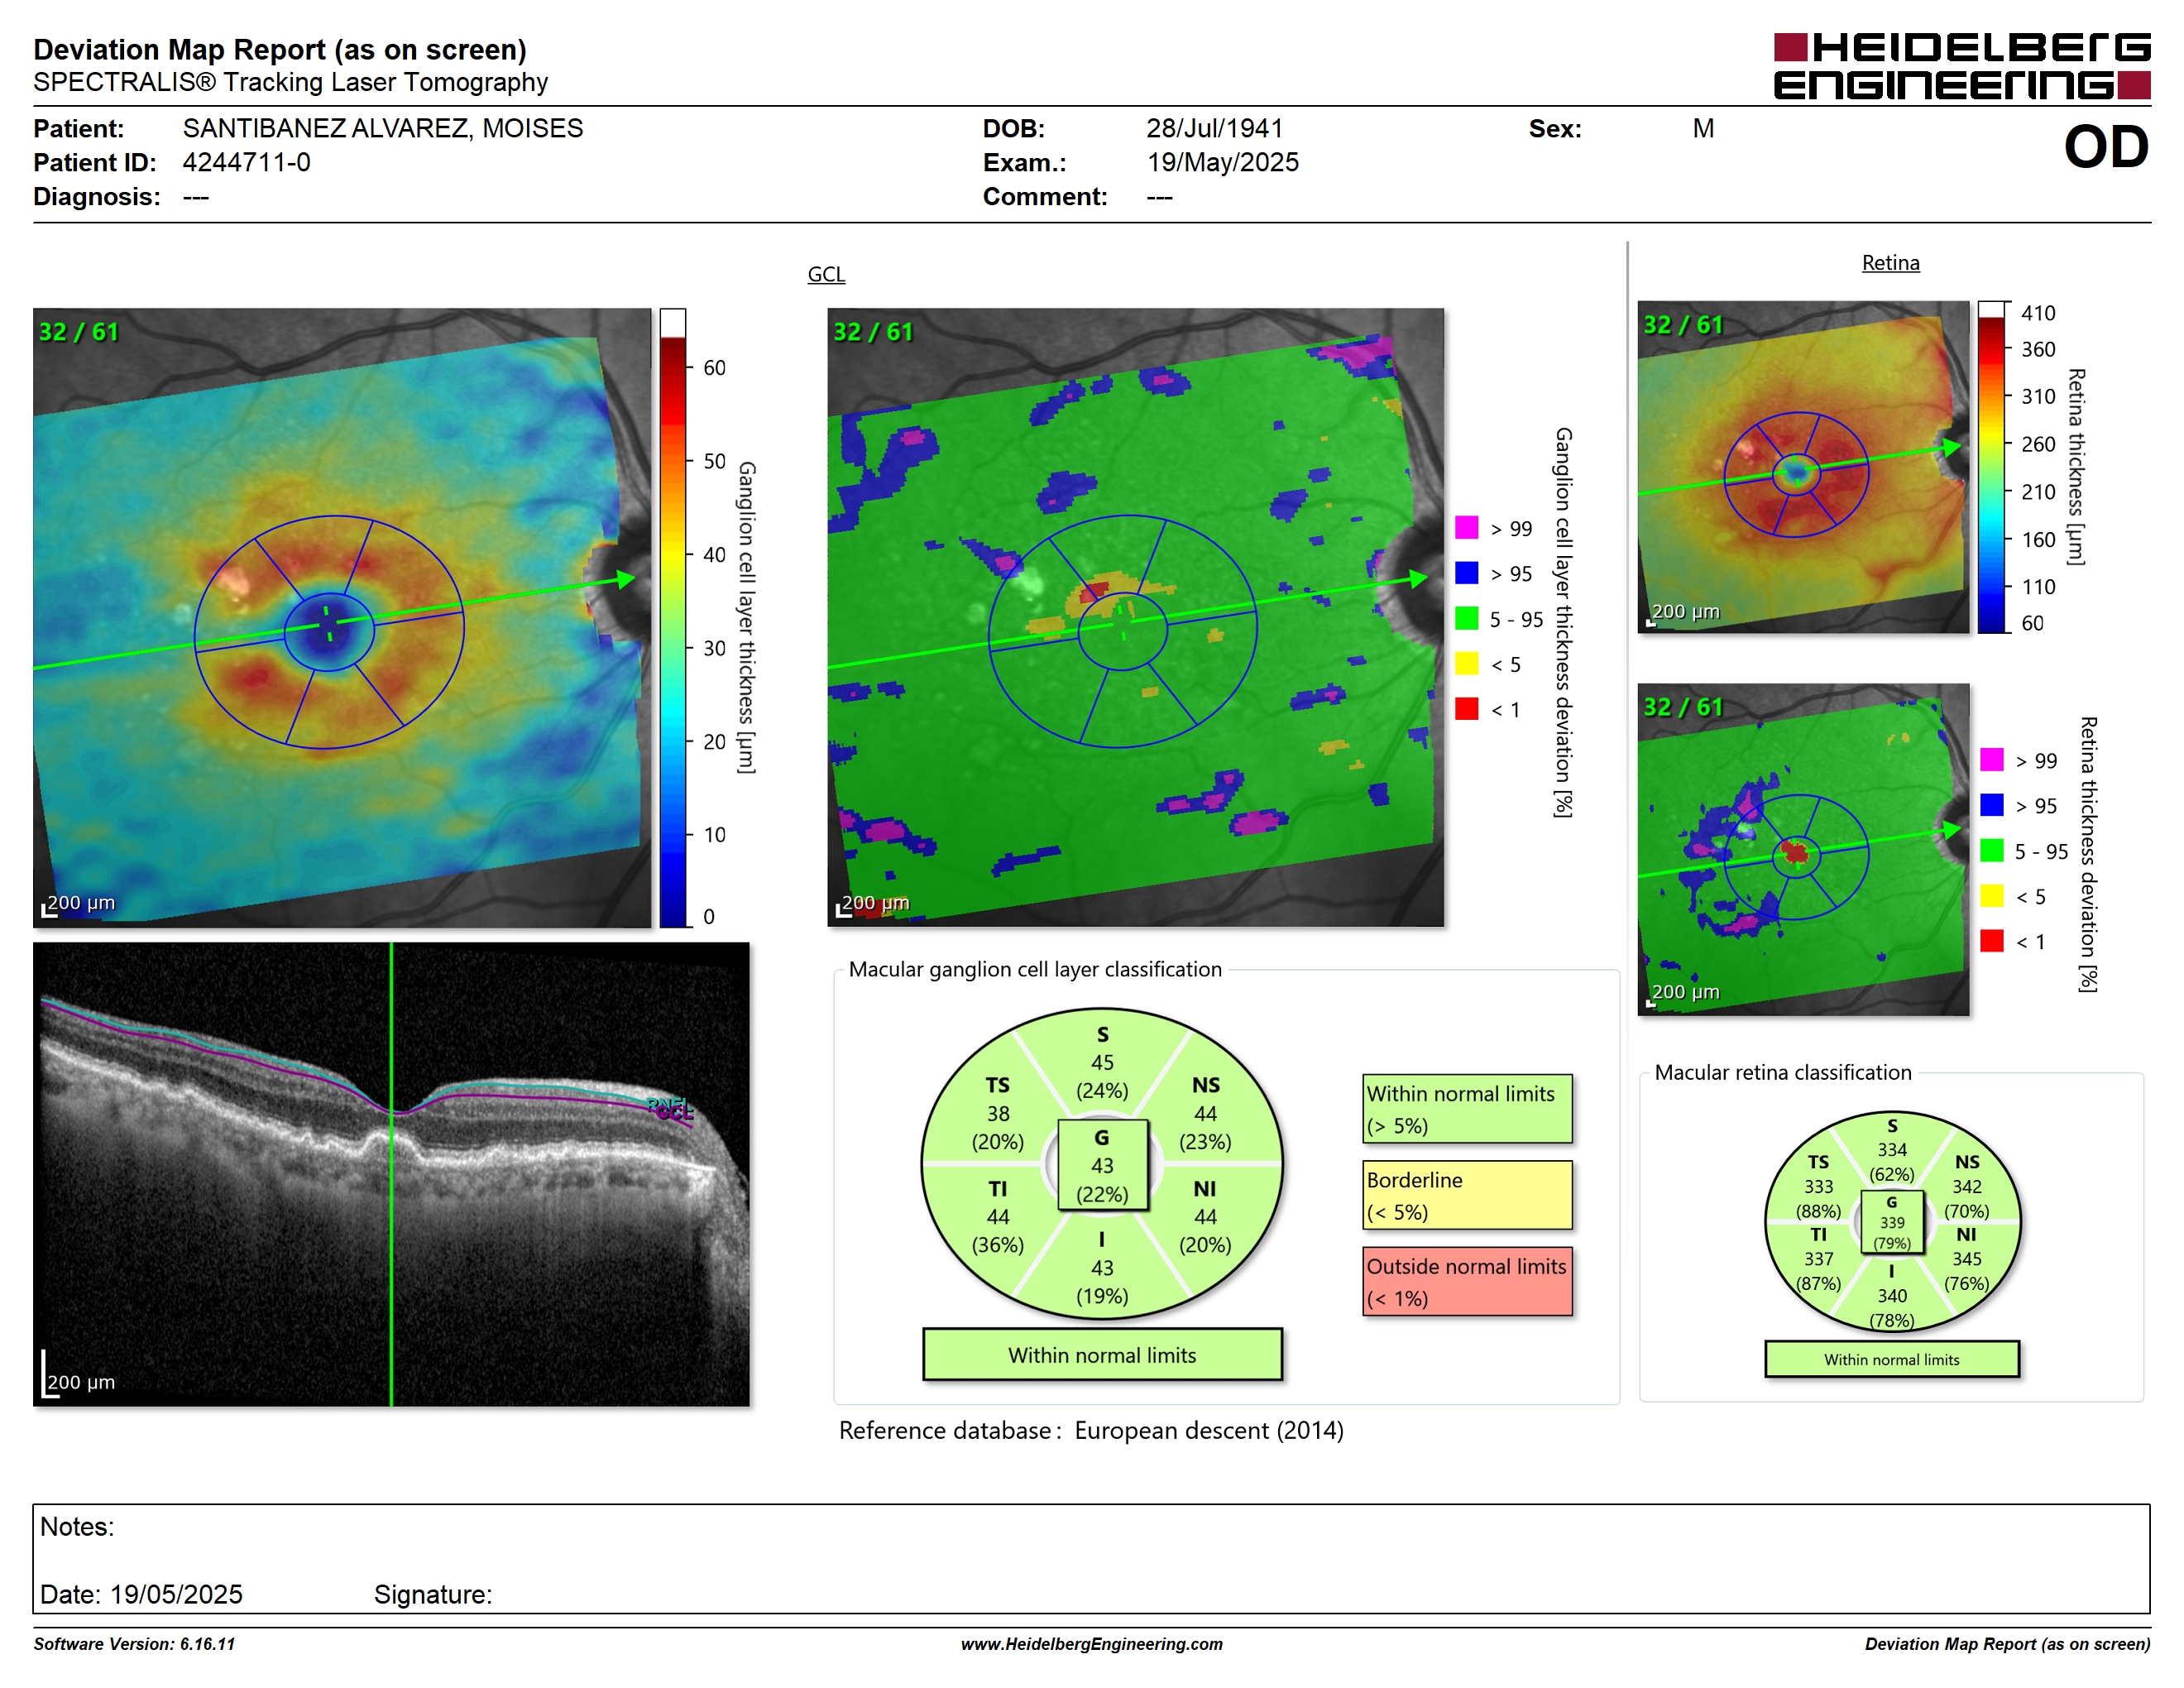Select Retina center G value 339
The height and width of the screenshot is (1688, 2184).
pyautogui.click(x=1892, y=1222)
